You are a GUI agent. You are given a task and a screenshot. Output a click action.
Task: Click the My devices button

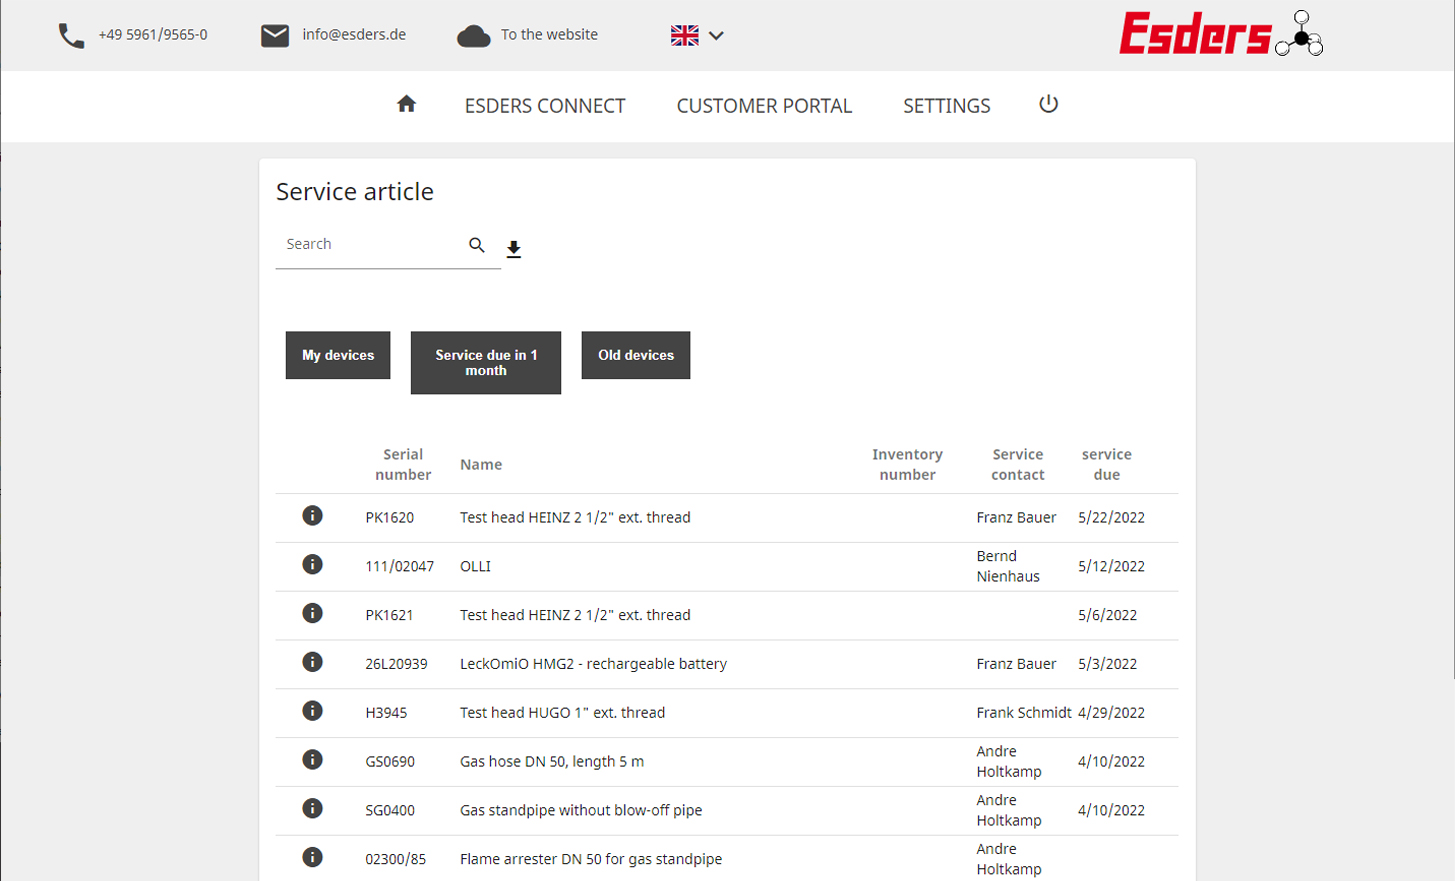click(338, 355)
